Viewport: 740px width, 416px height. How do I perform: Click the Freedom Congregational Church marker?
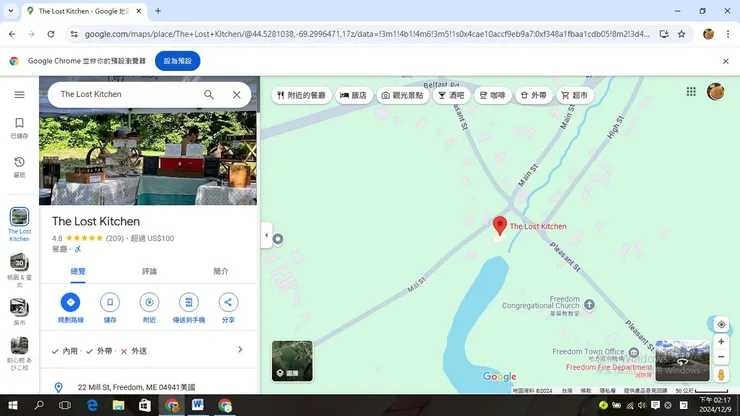(x=589, y=305)
